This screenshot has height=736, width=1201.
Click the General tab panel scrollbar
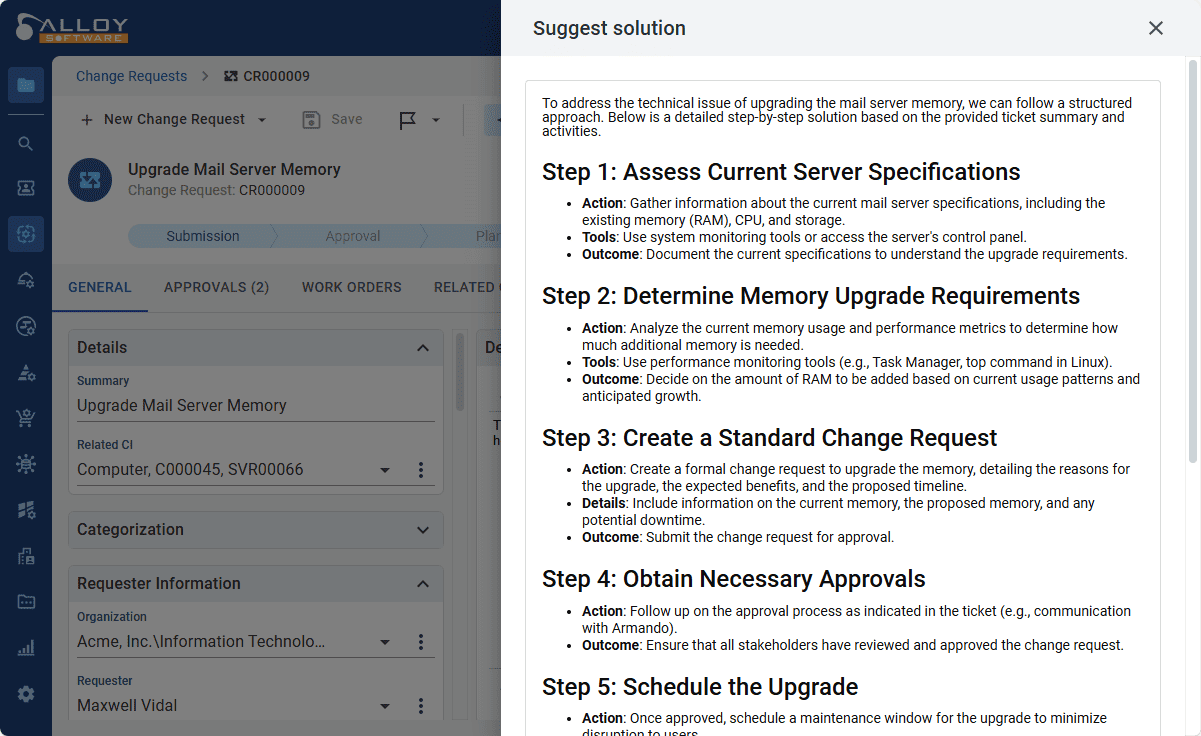[x=460, y=372]
